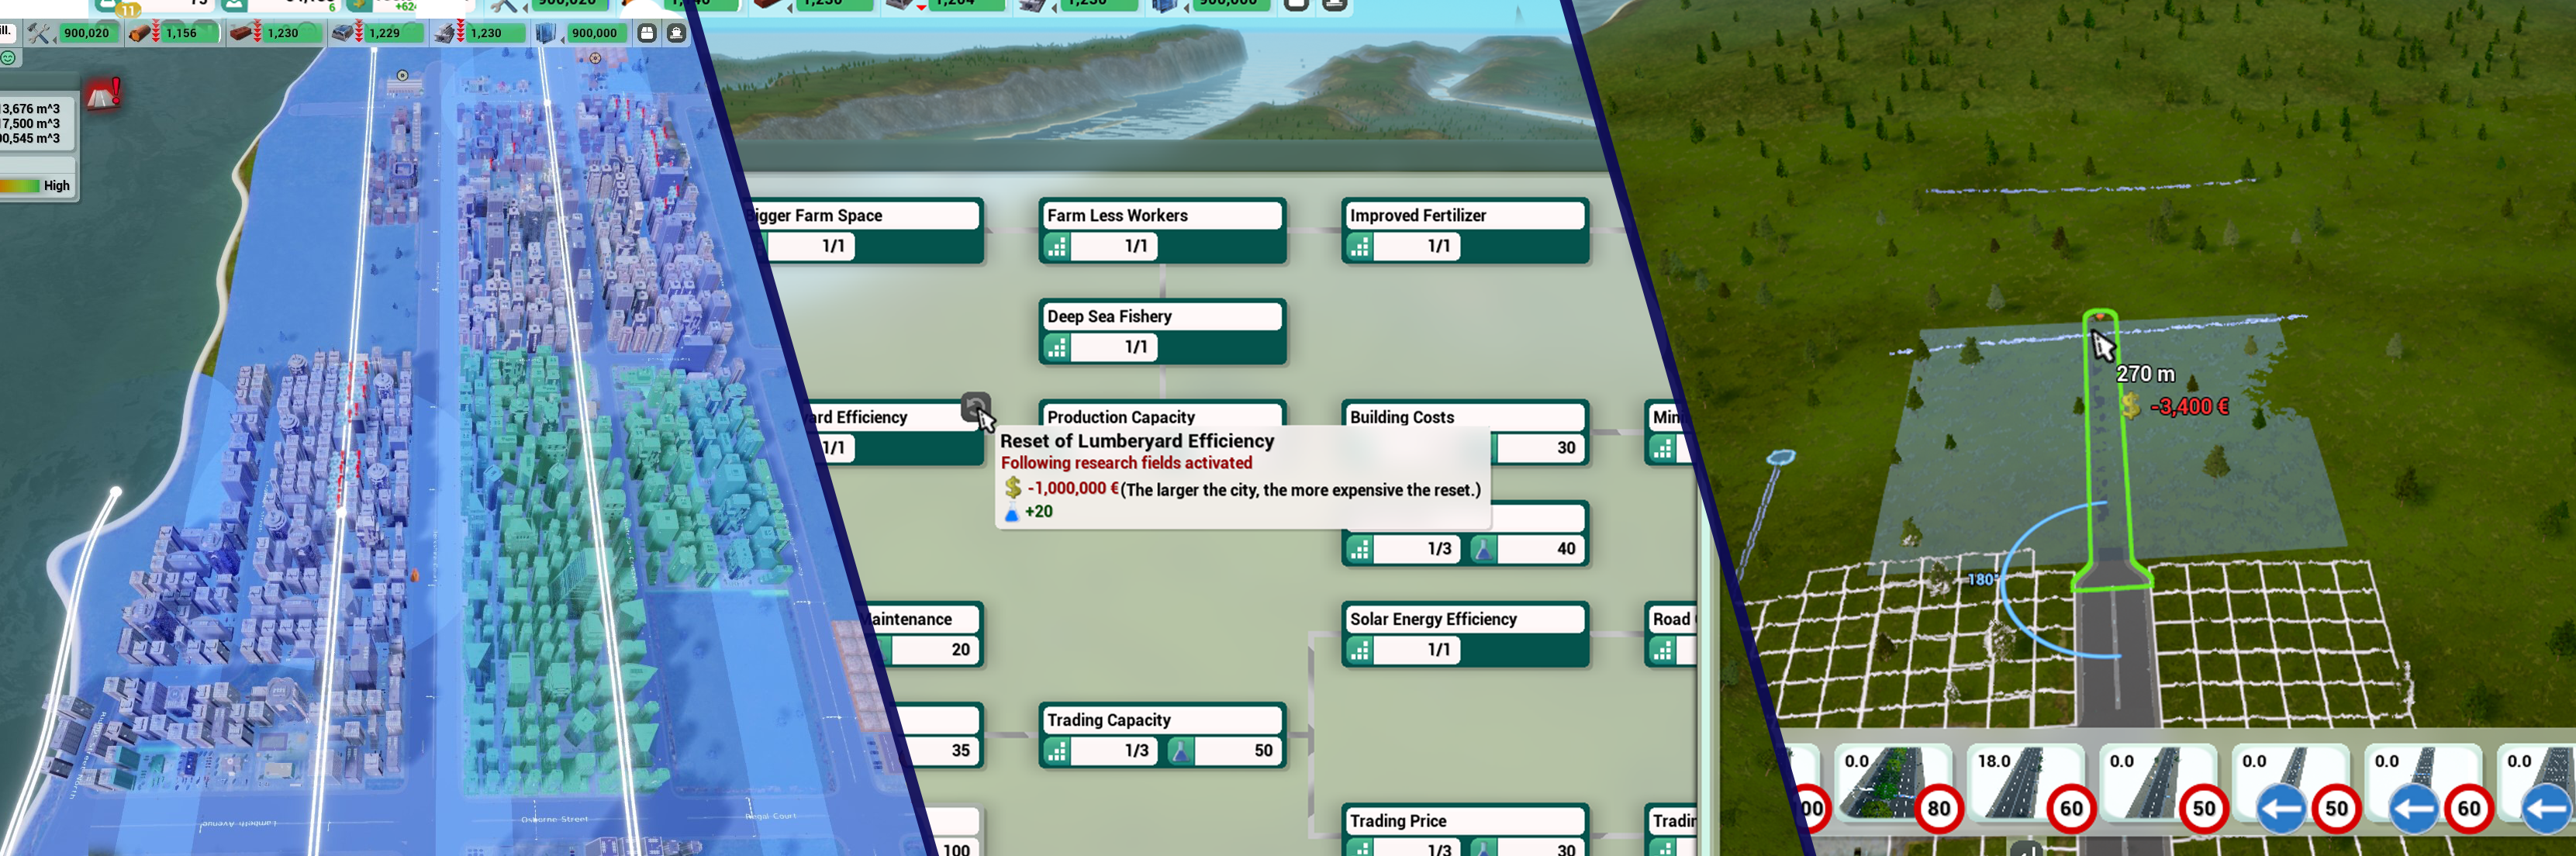The image size is (2576, 856).
Task: Click the red road warning alert icon
Action: 102,95
